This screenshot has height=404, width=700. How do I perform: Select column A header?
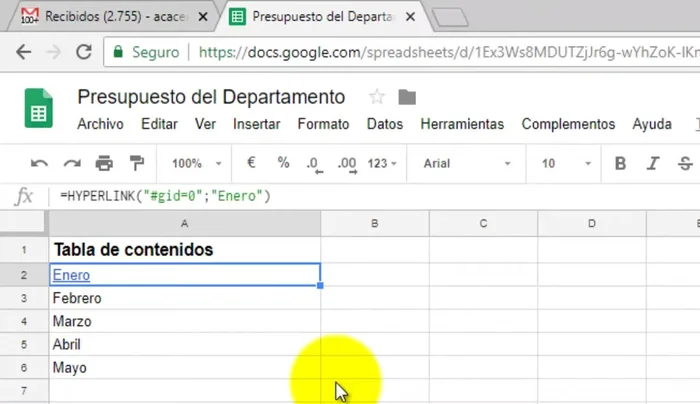(x=184, y=224)
